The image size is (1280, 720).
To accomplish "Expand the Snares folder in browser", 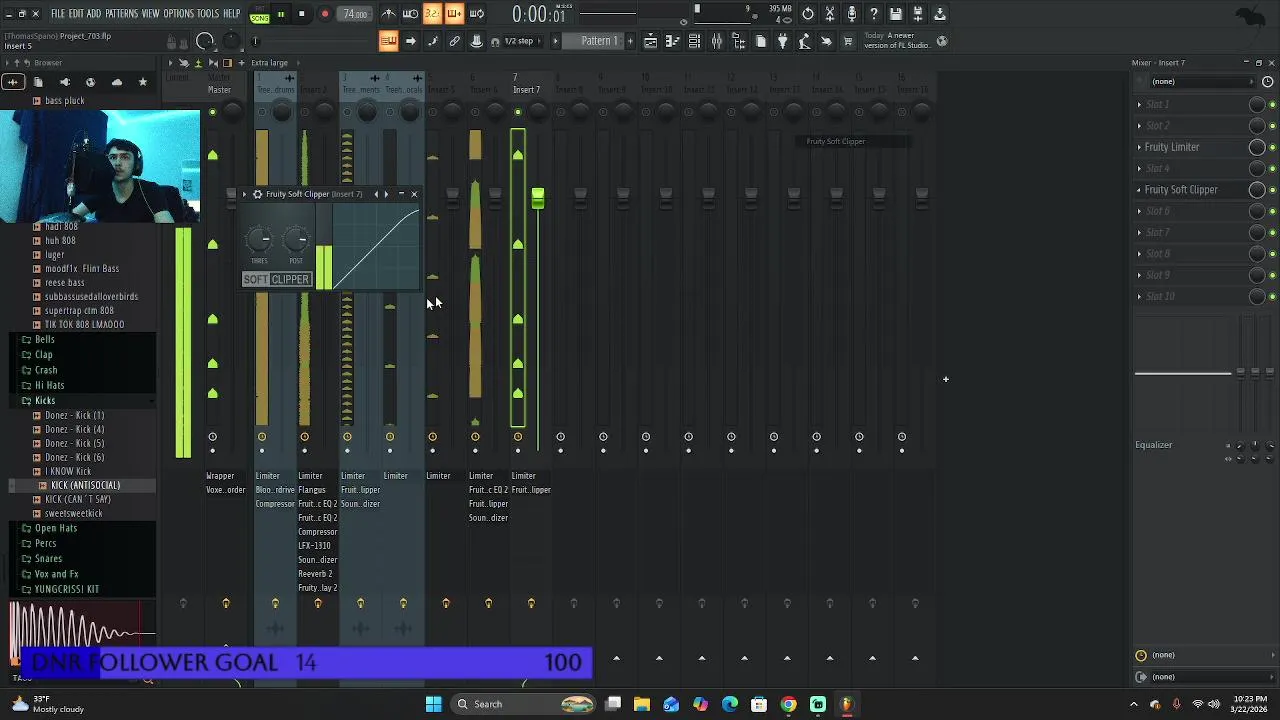I will (x=48, y=559).
